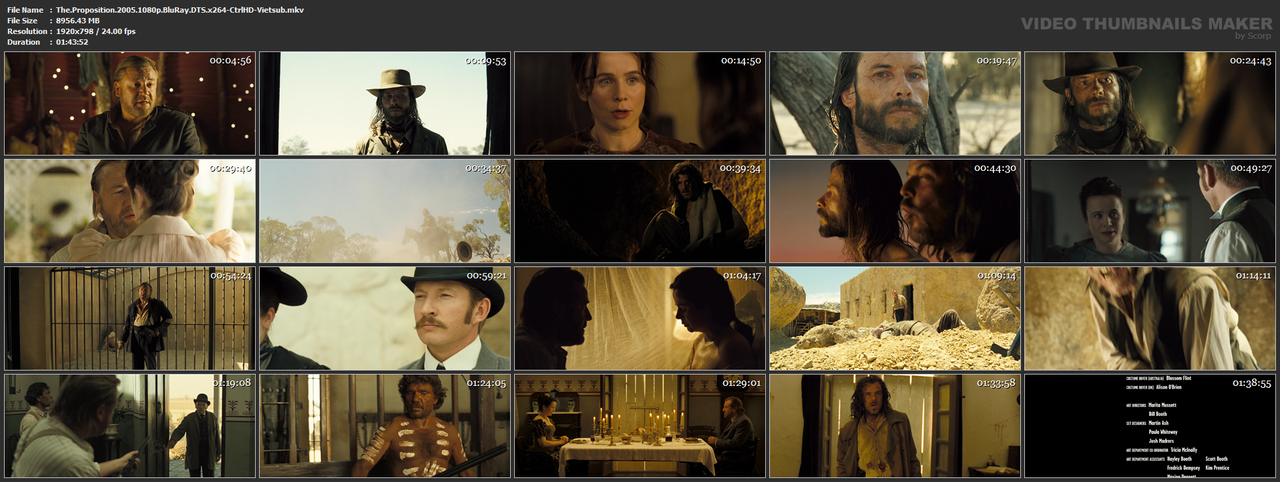The height and width of the screenshot is (482, 1280).
Task: Choose the thumbnail at 00:44:30
Action: point(895,210)
